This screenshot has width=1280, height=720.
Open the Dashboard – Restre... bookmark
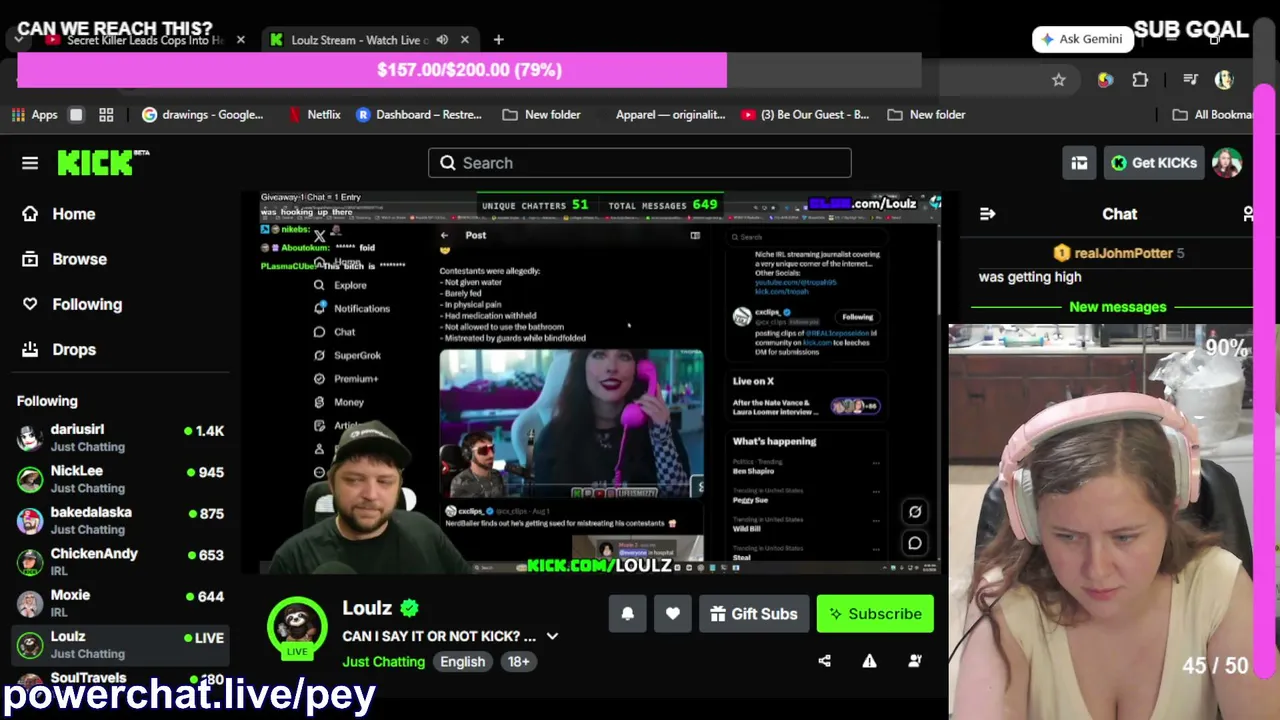pos(419,115)
